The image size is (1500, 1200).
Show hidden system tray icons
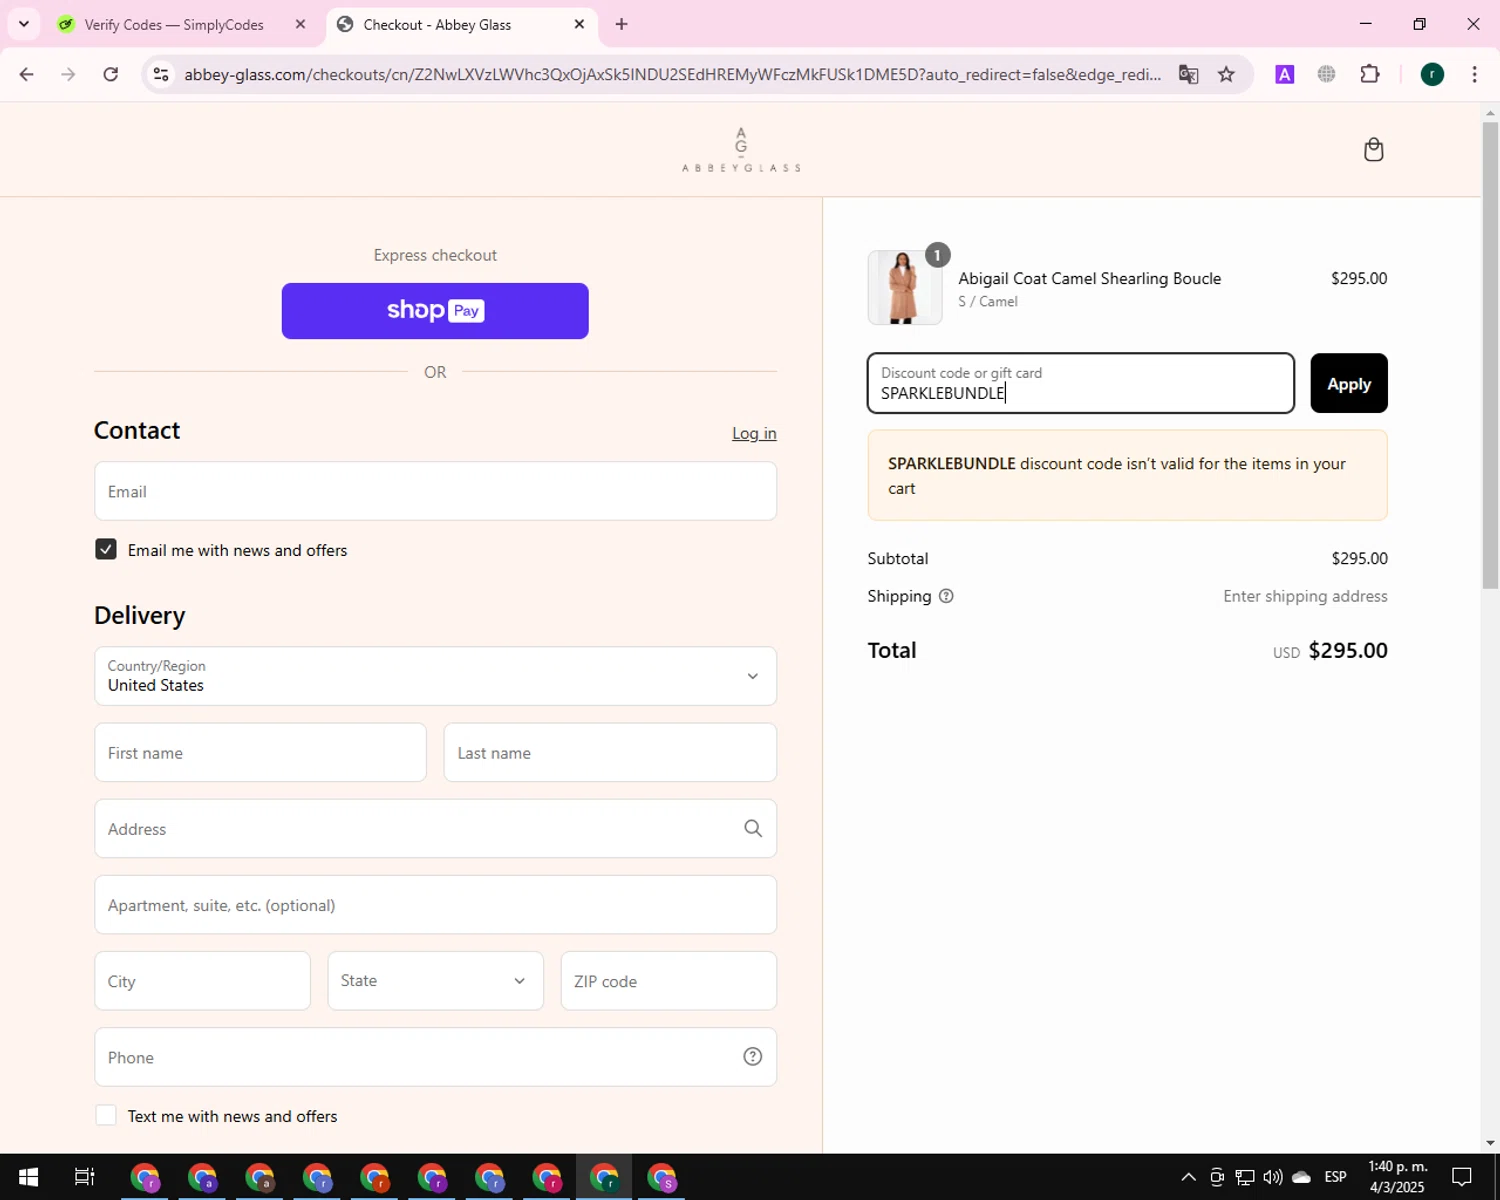coord(1188,1177)
